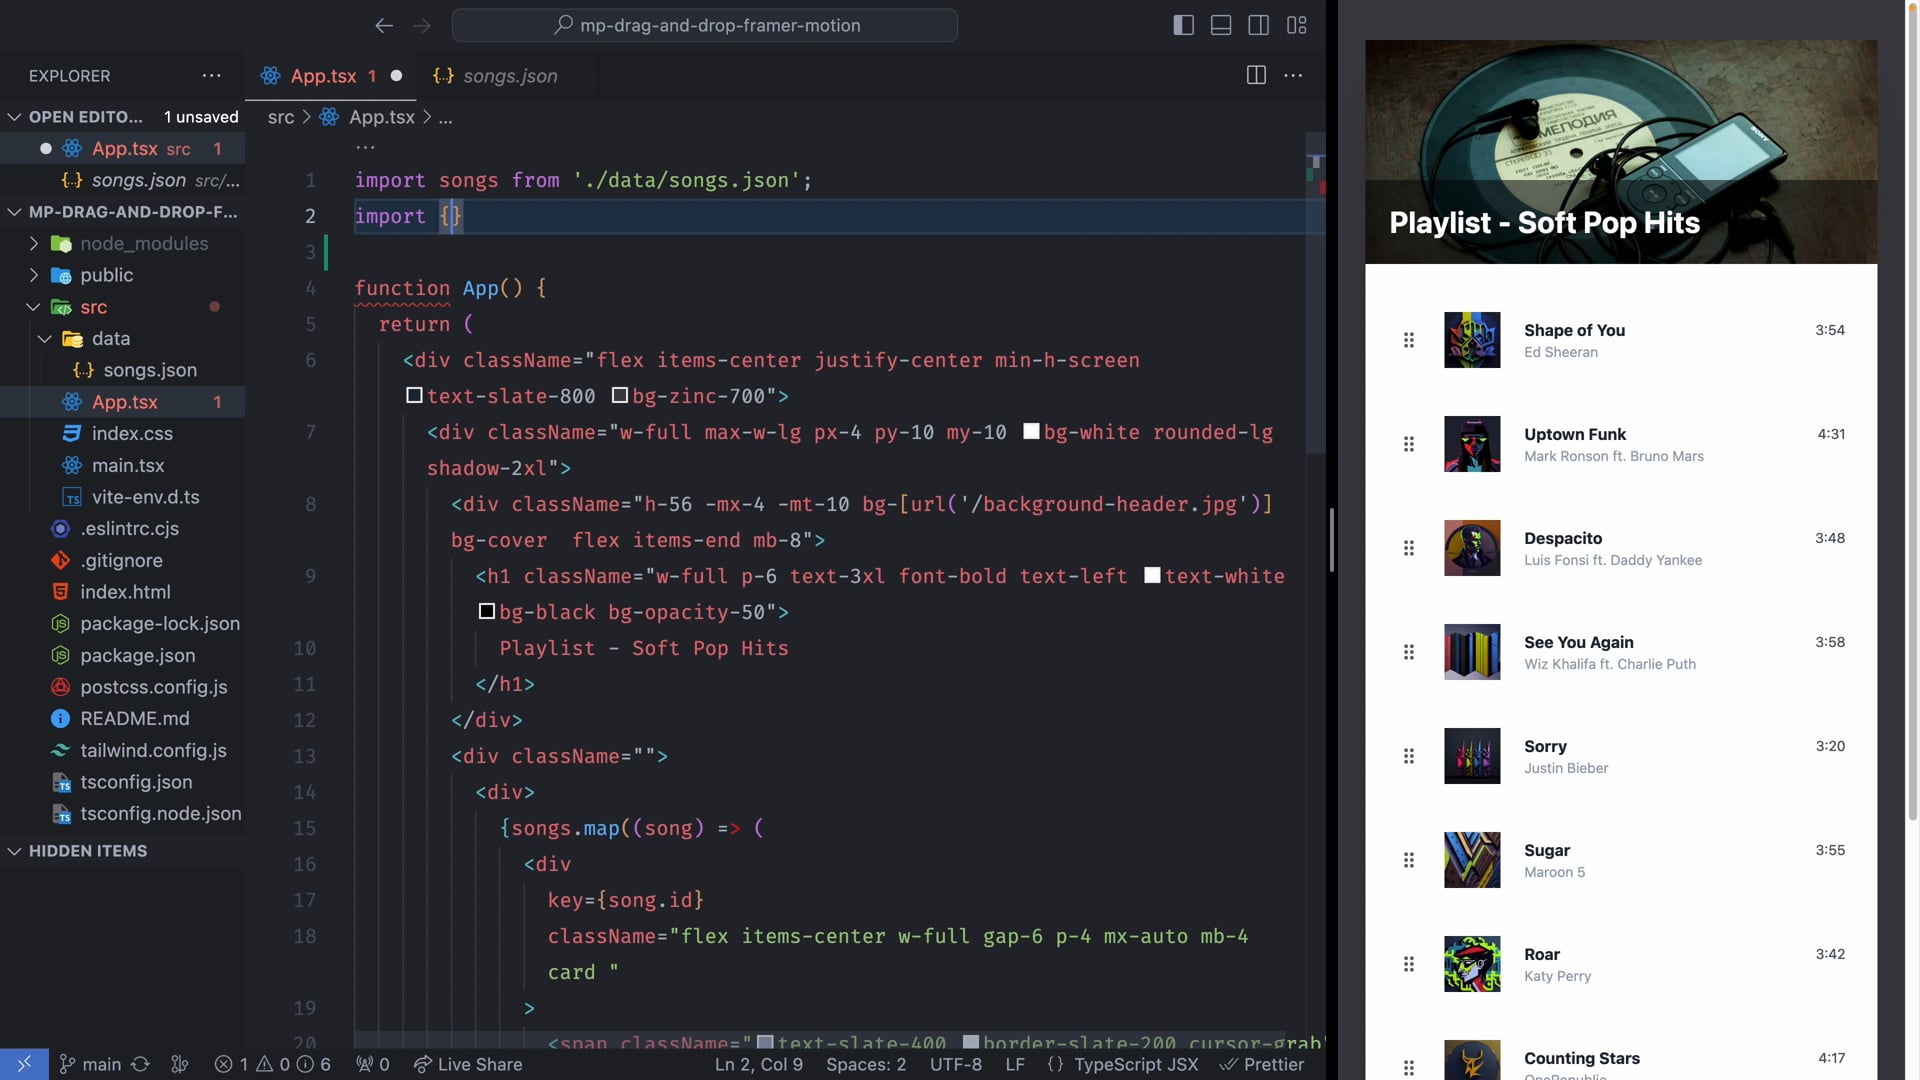Click src in the breadcrumb
Viewport: 1920px width, 1080px height.
[281, 117]
